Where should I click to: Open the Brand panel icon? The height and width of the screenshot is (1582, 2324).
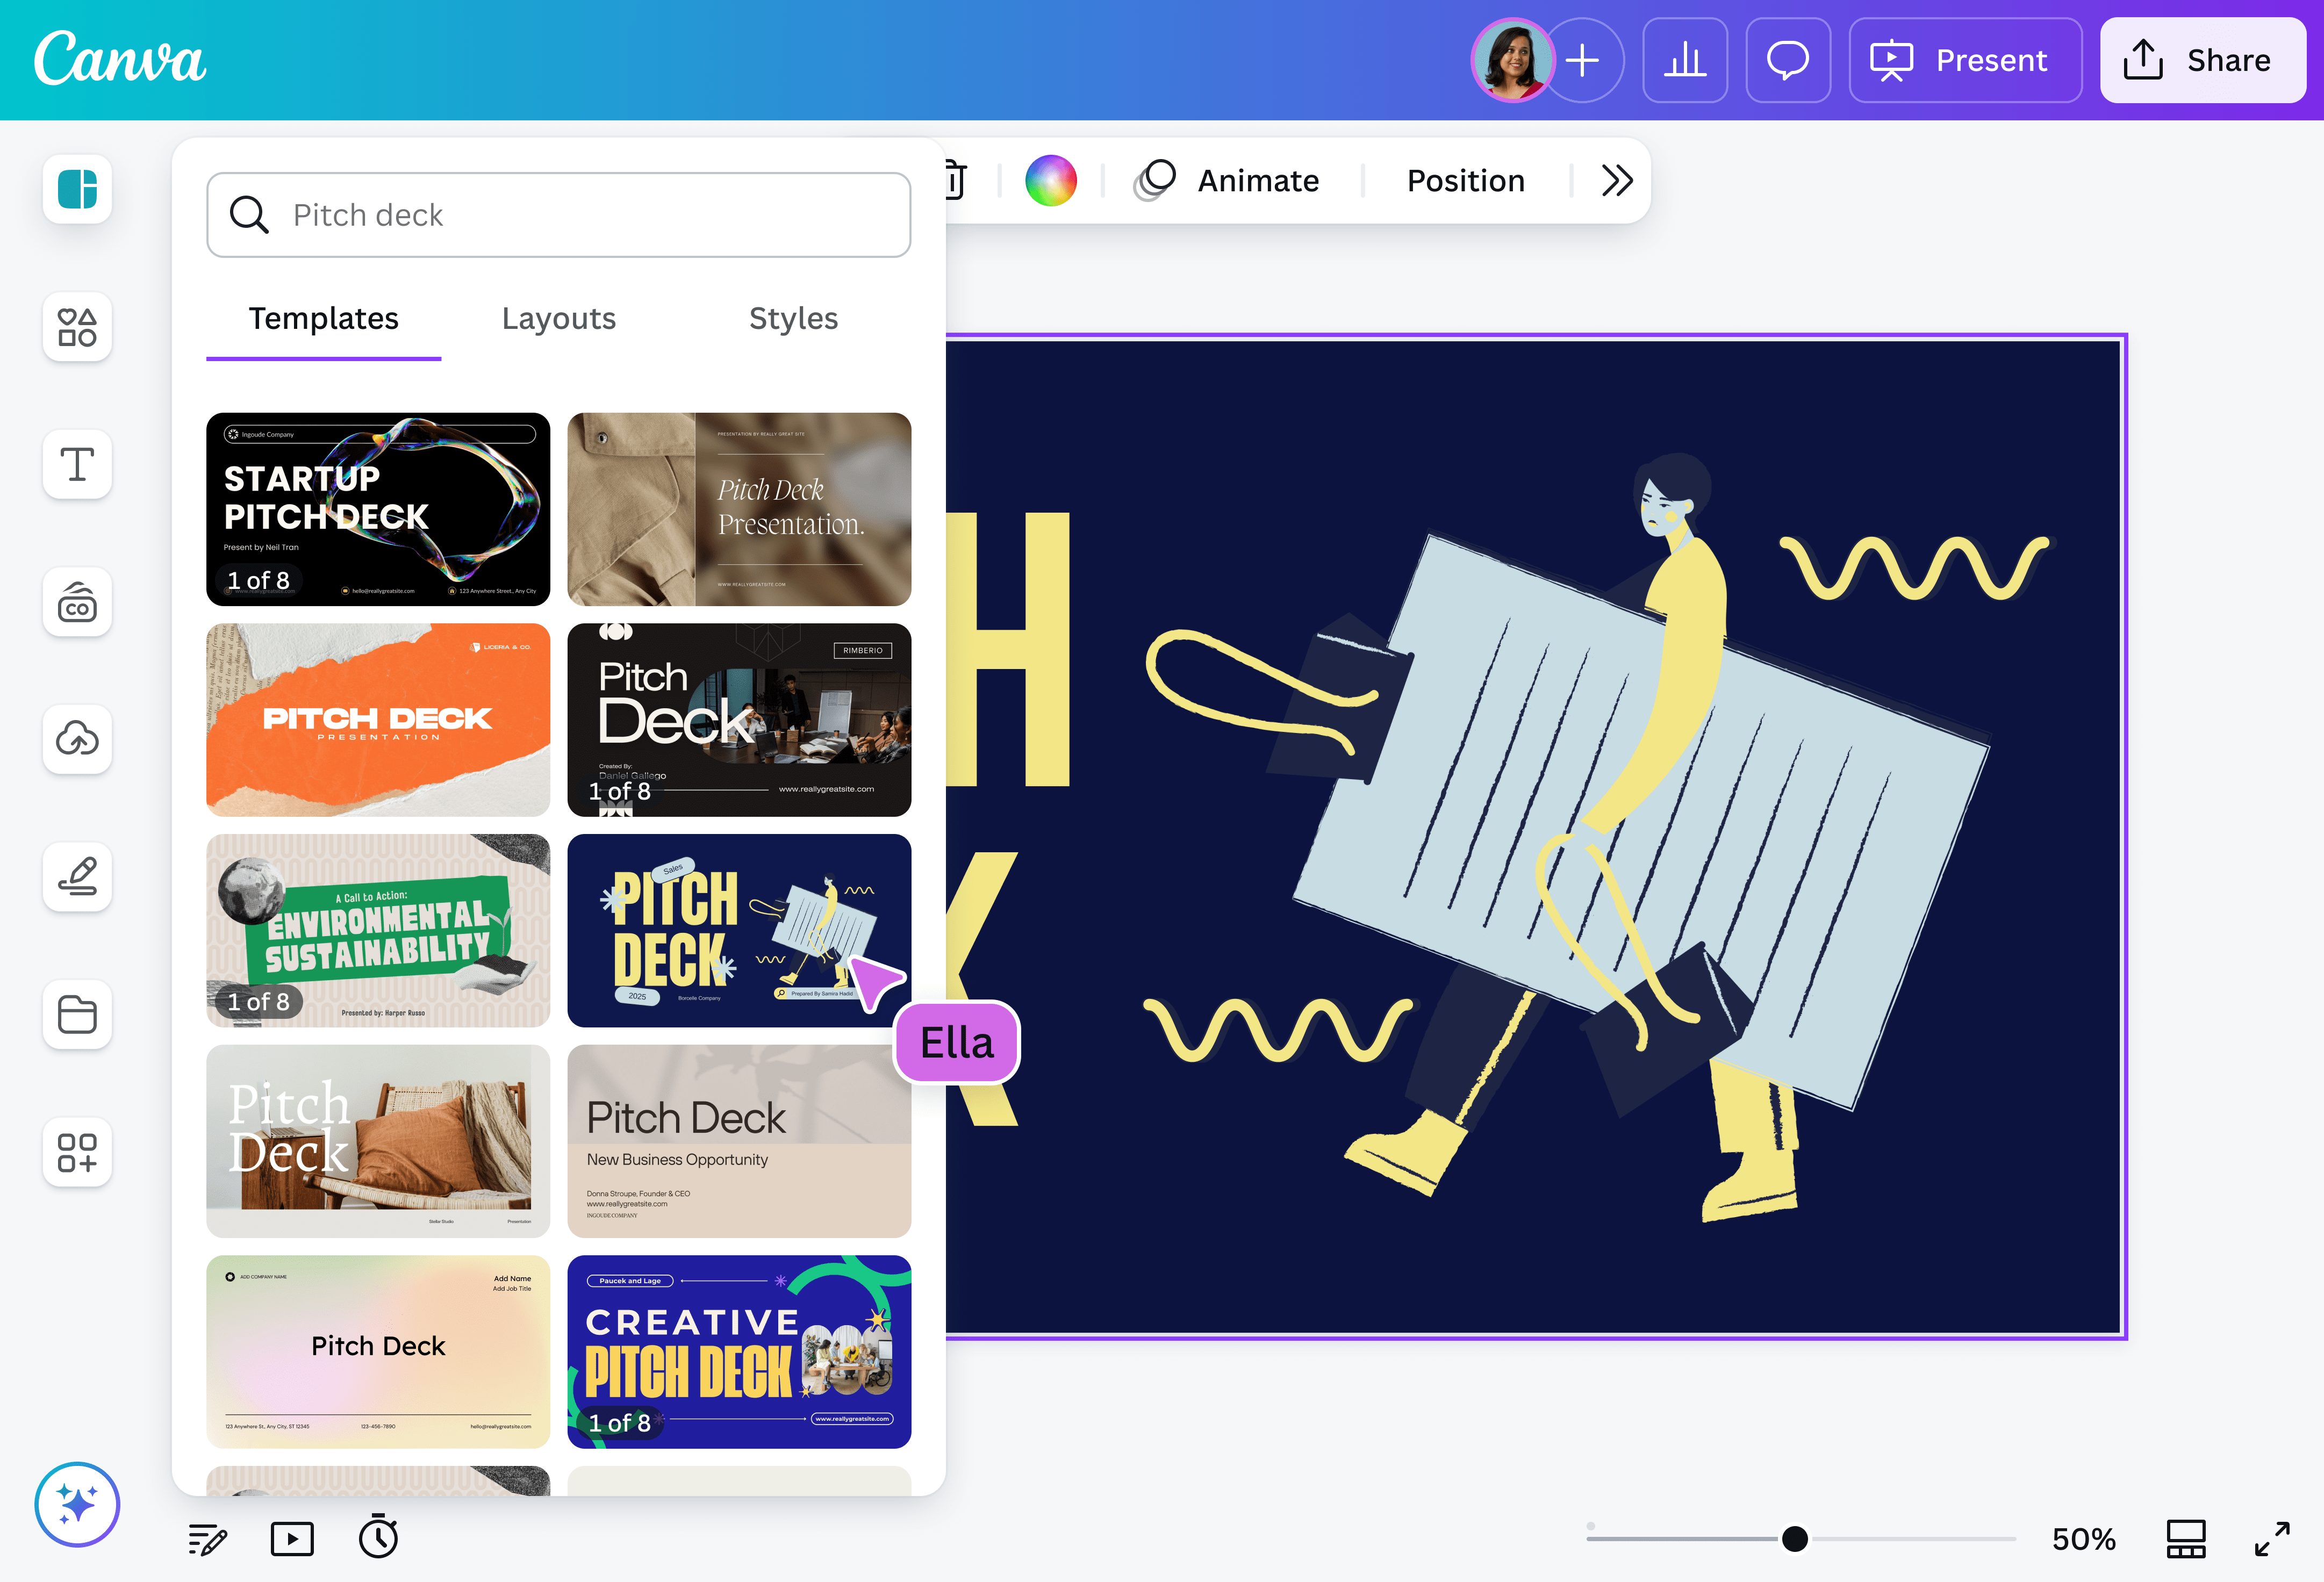pyautogui.click(x=77, y=601)
